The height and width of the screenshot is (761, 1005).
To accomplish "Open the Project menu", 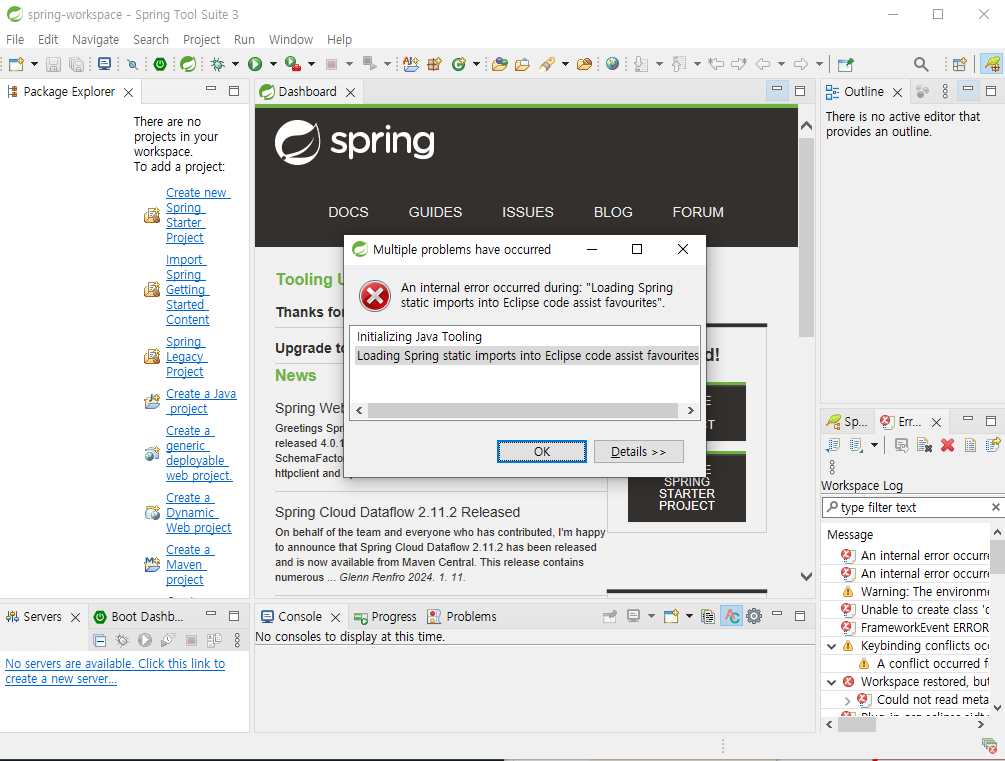I will [x=201, y=39].
